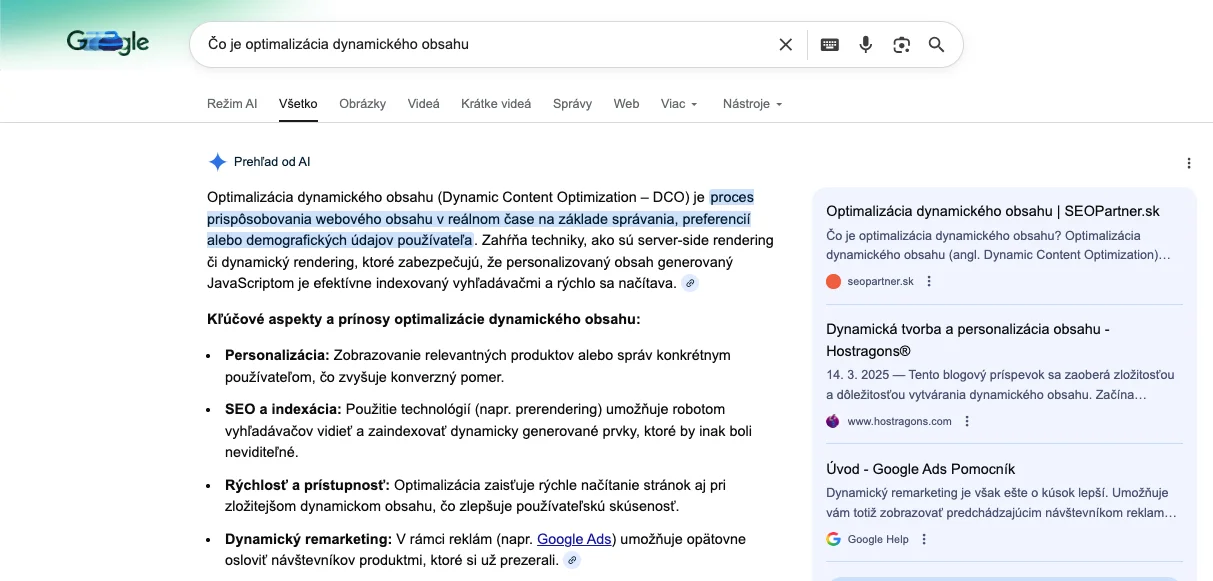Click link icon after Dynamický remarketing item
Image resolution: width=1213 pixels, height=581 pixels.
[x=572, y=560]
